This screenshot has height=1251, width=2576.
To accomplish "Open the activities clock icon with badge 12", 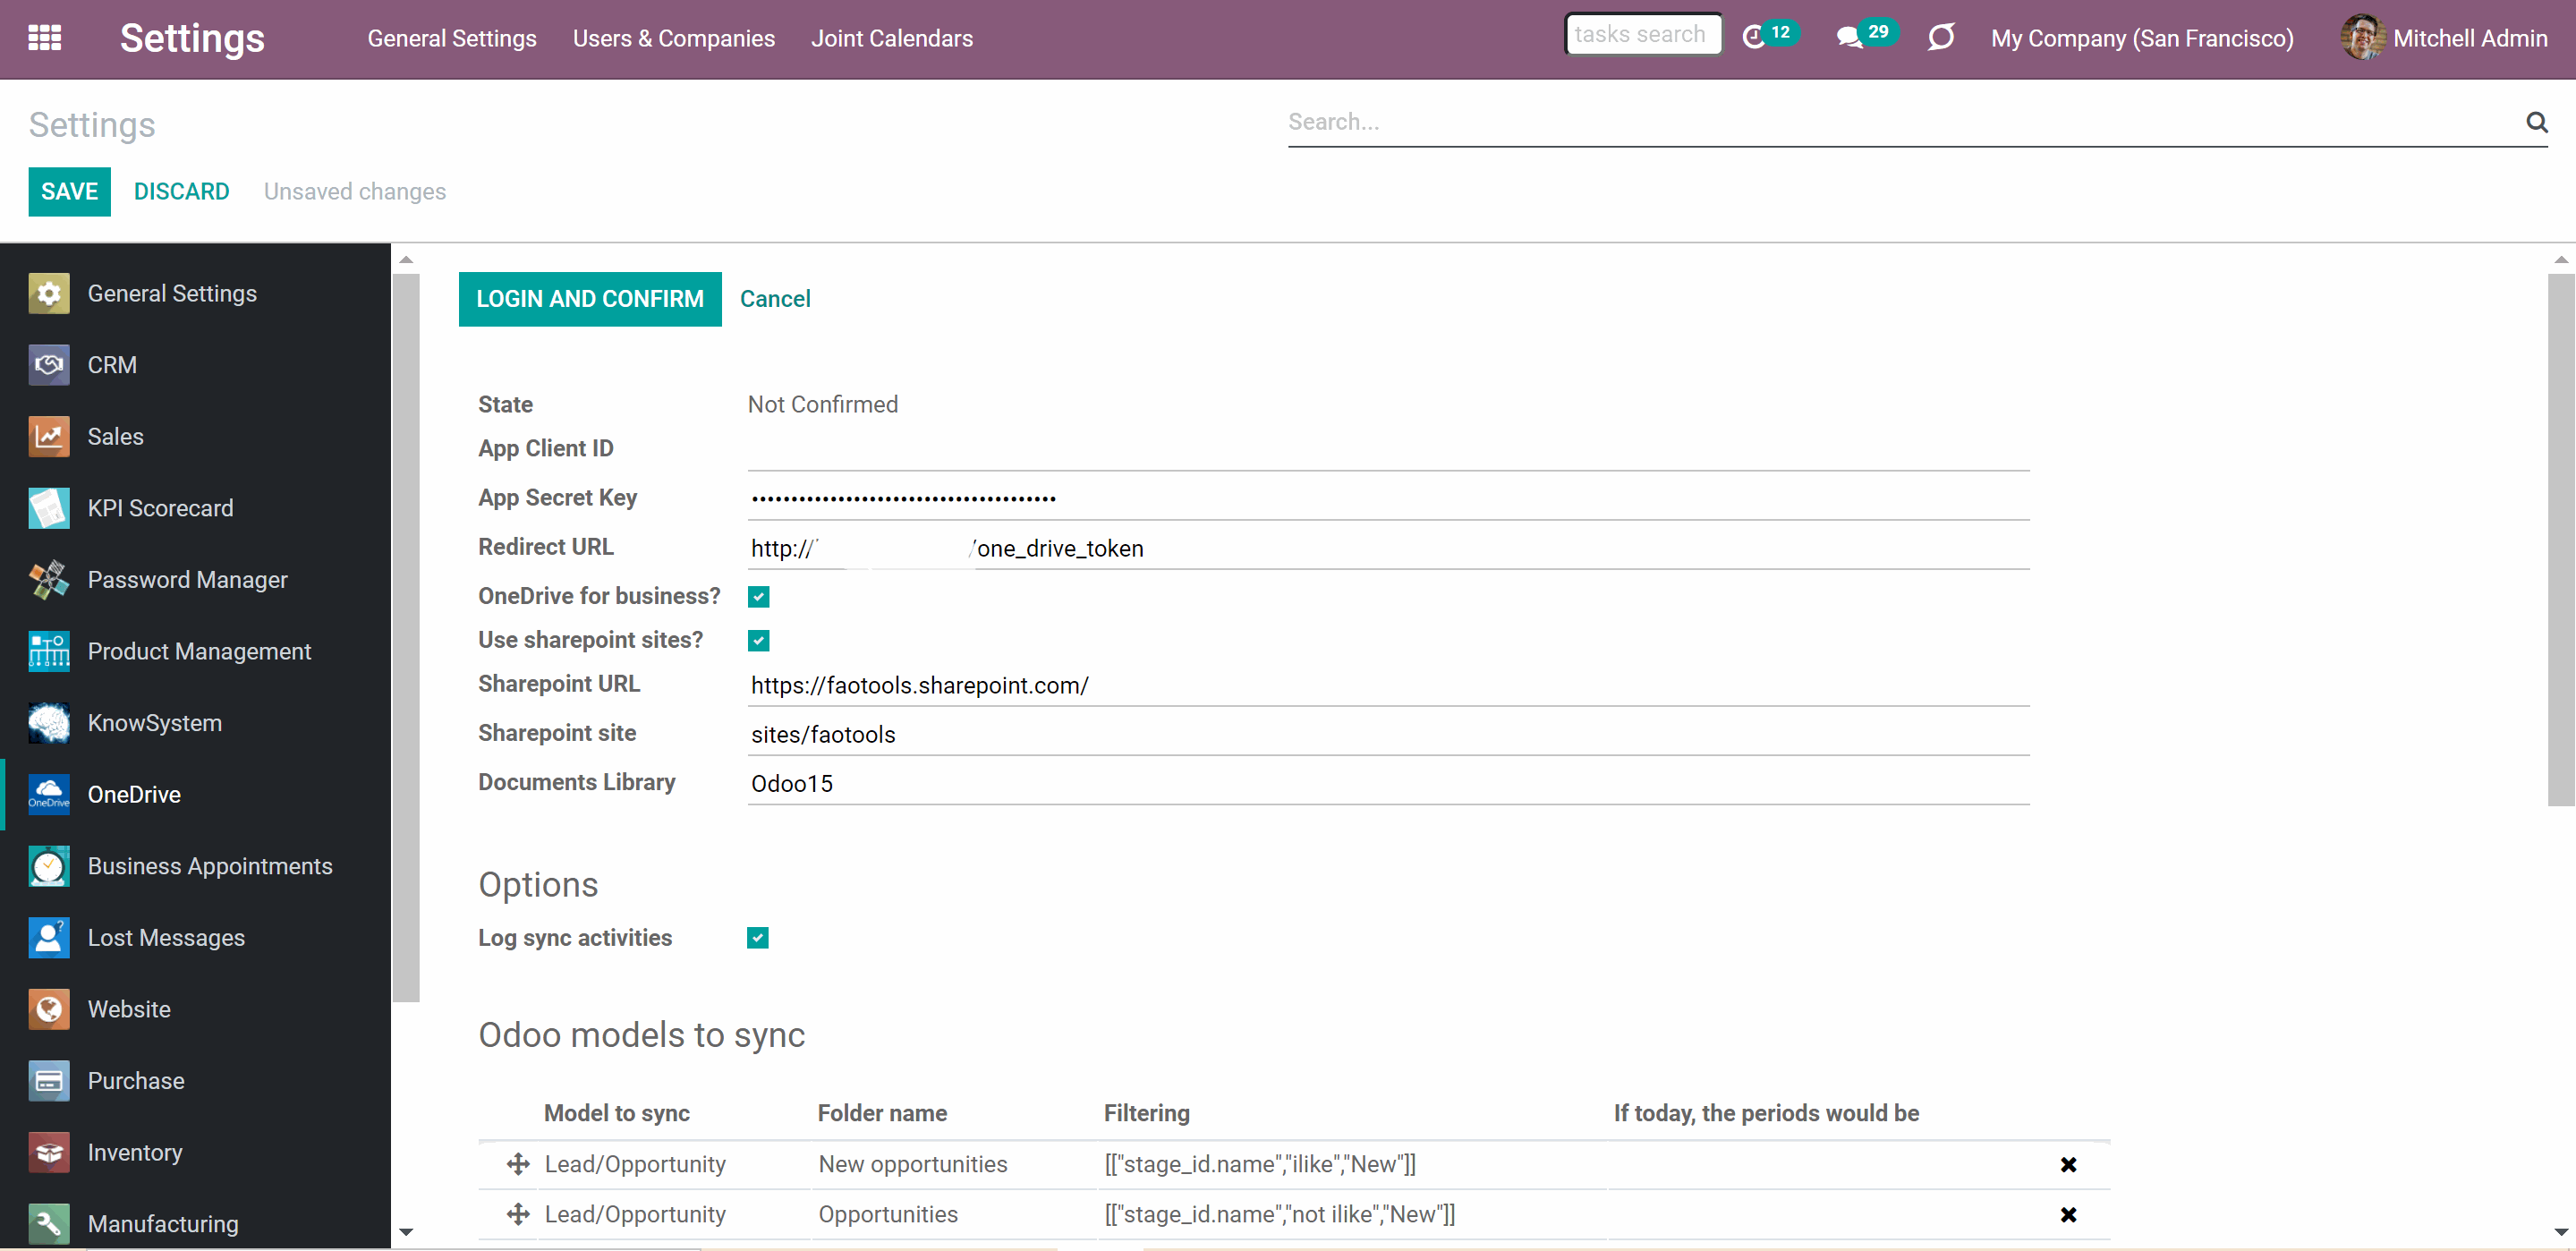I will pos(1770,37).
